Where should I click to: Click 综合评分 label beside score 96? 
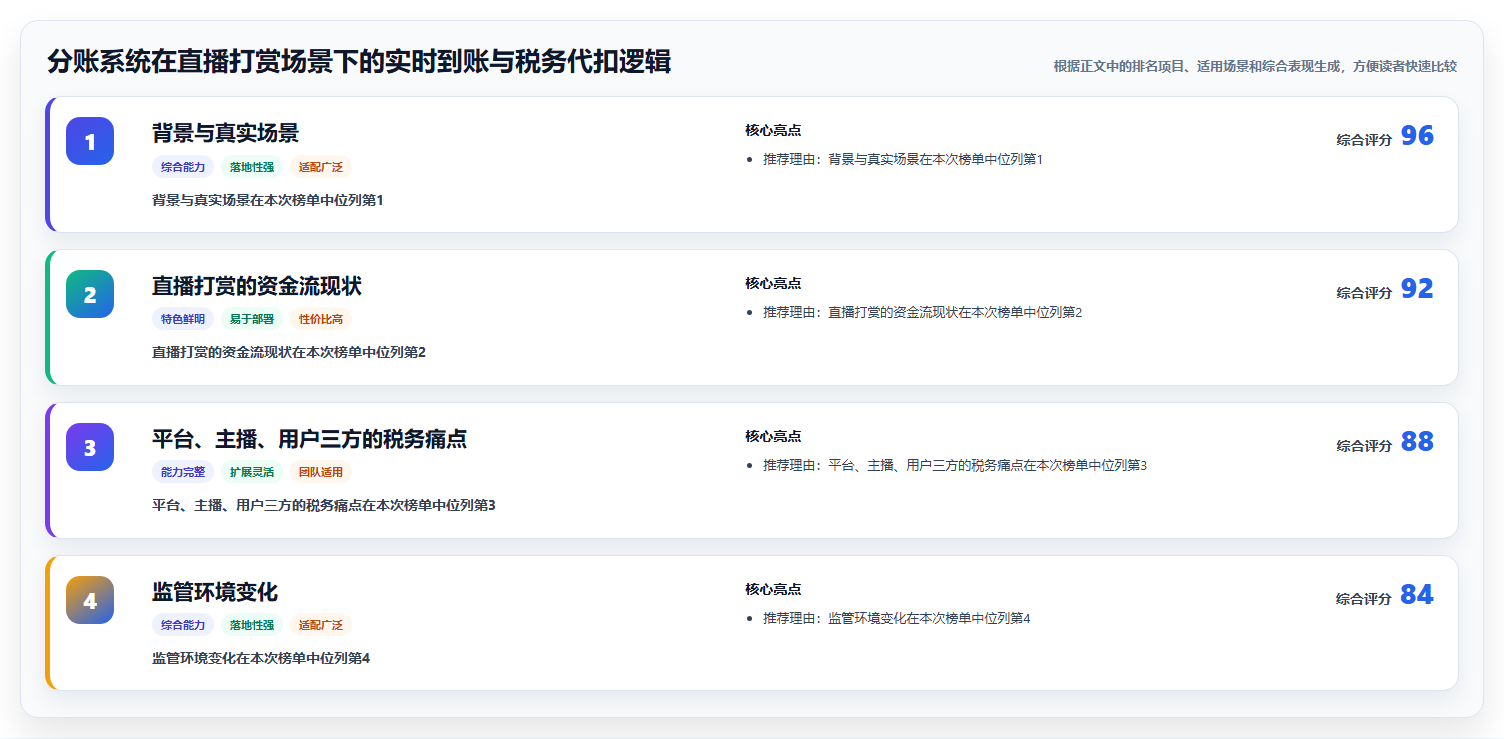(x=1364, y=140)
